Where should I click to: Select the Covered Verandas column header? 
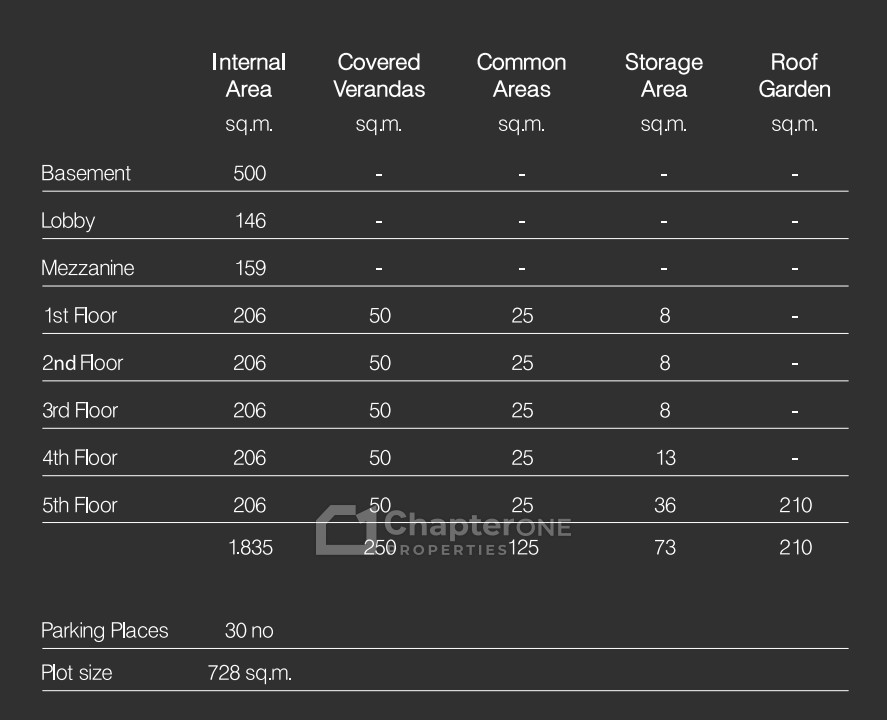coord(379,76)
